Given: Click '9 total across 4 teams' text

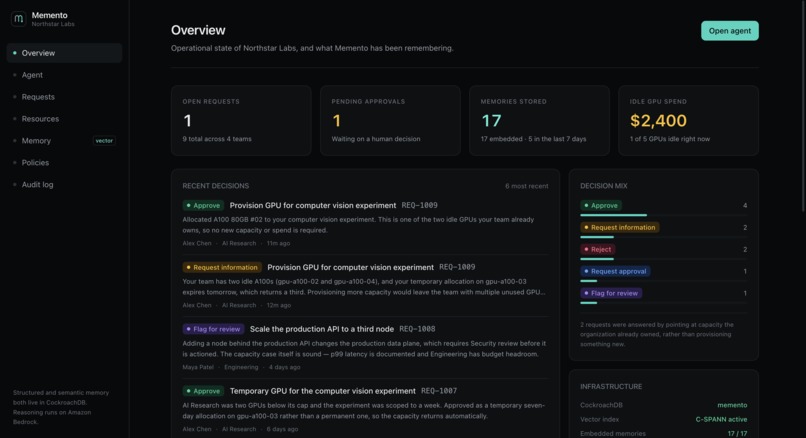Looking at the screenshot, I should tap(217, 139).
